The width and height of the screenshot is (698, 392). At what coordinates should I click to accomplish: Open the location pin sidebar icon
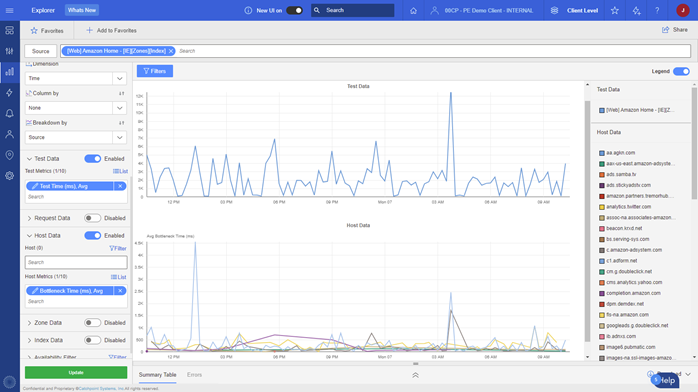[x=9, y=155]
